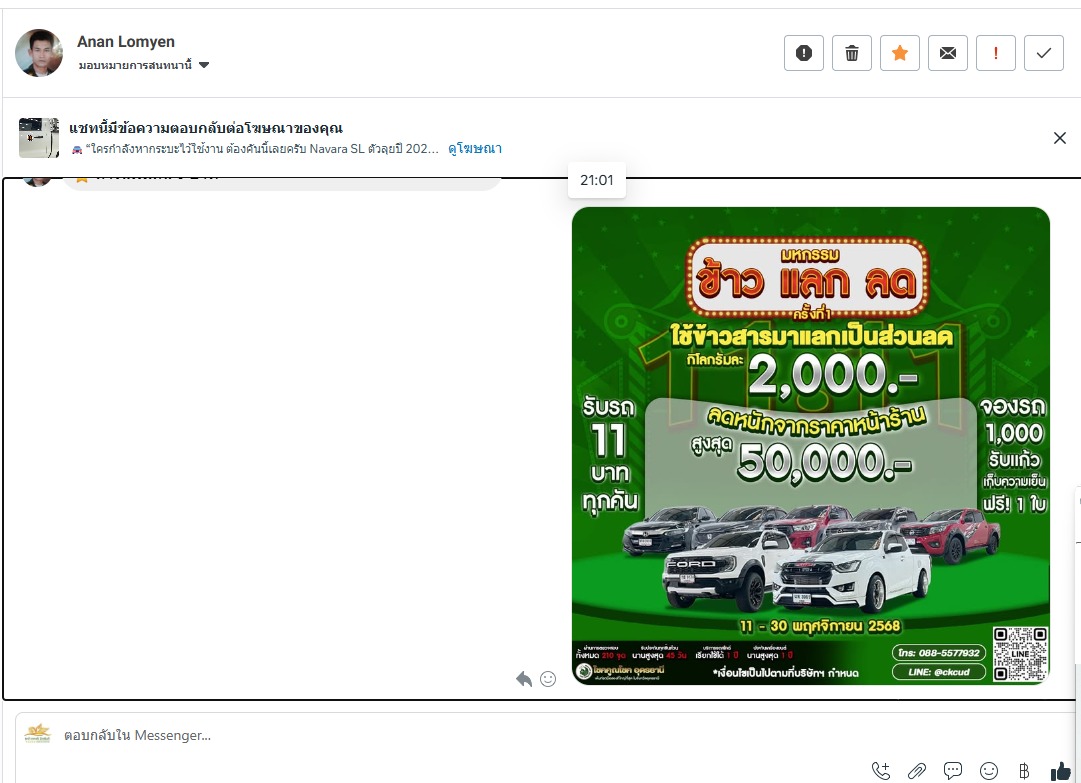
Task: Click the 21:01 timestamp label
Action: tap(596, 181)
